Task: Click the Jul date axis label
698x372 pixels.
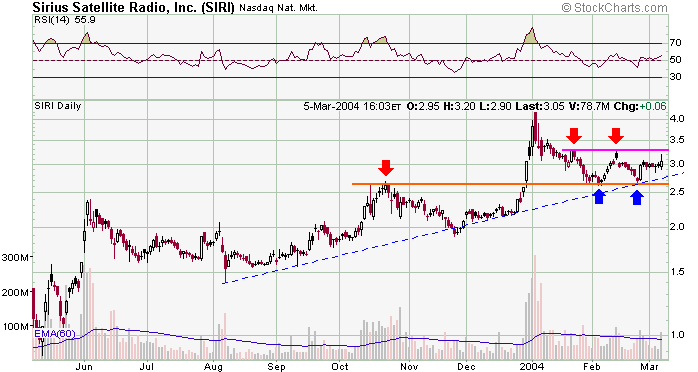Action: tap(146, 367)
